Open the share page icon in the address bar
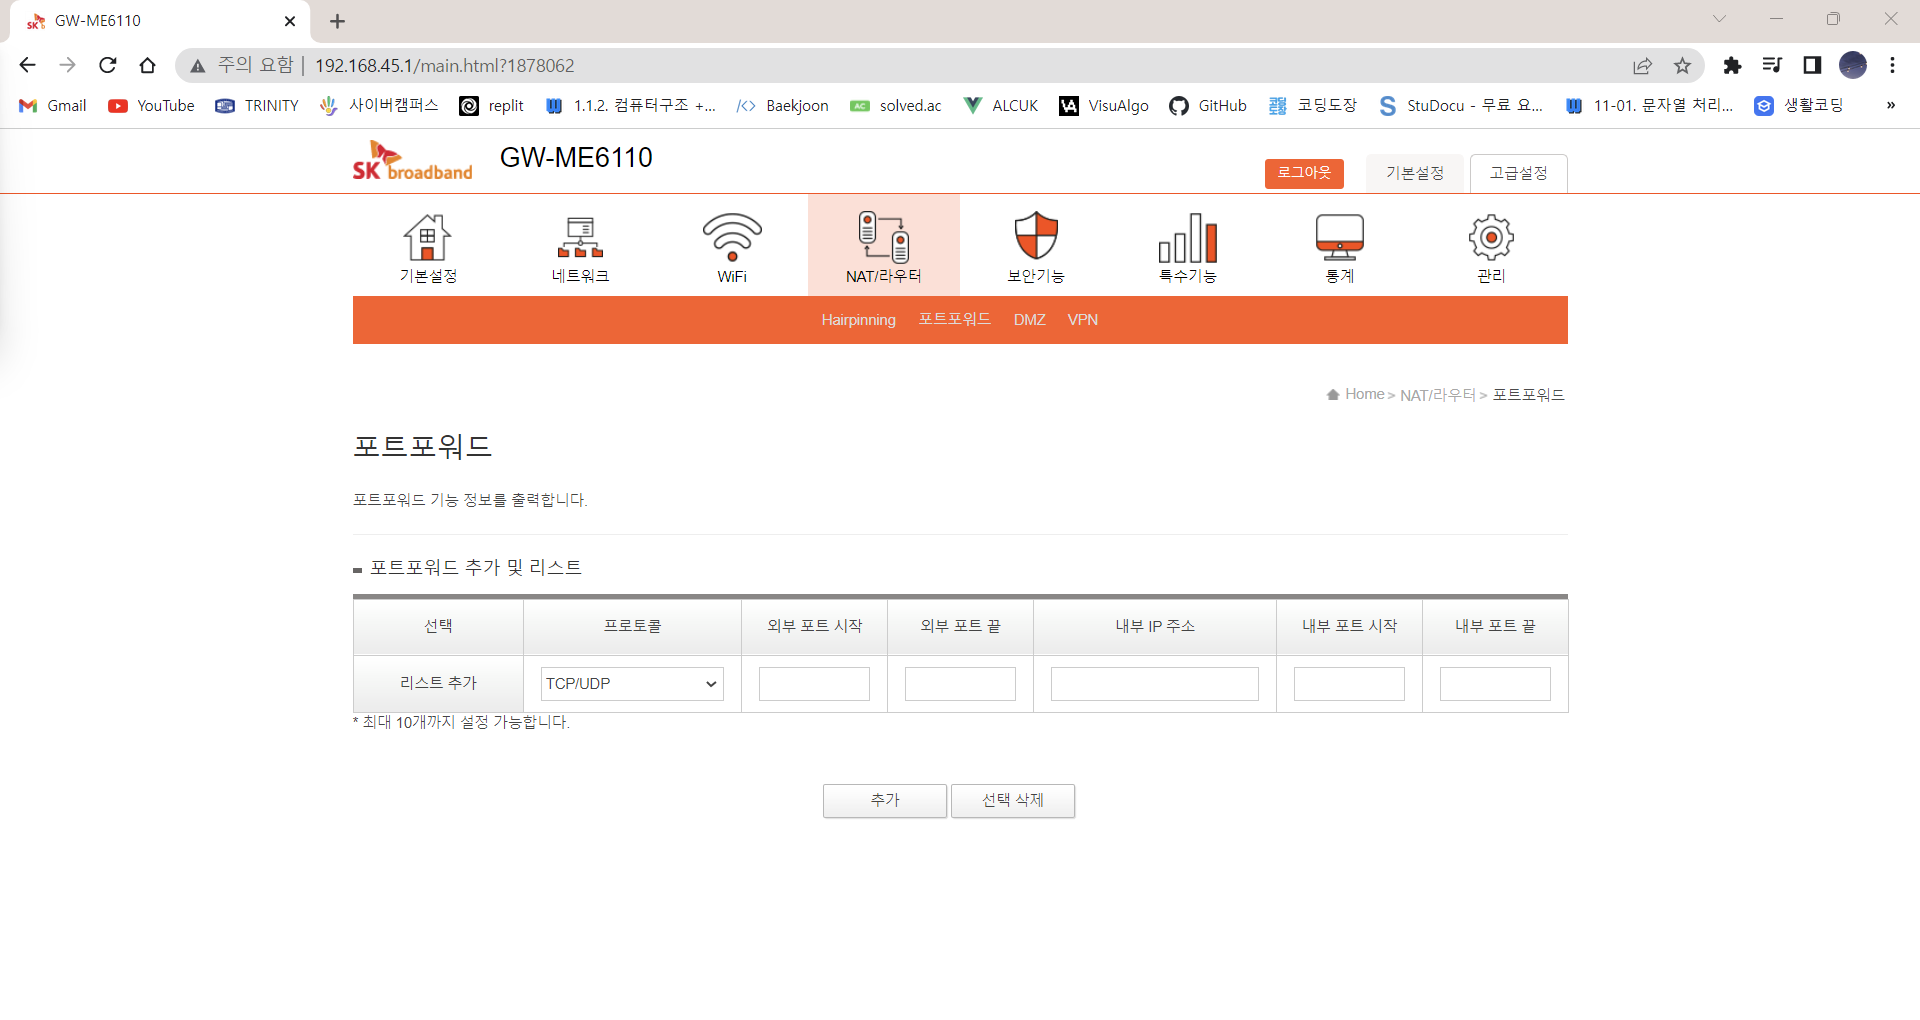 (1642, 65)
